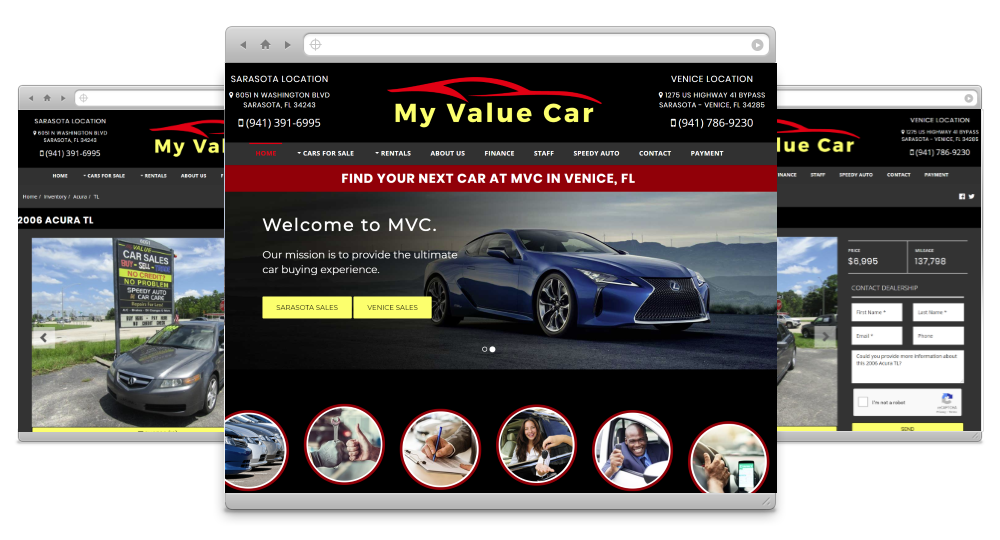This screenshot has width=1000, height=540.
Task: Click the address bar in the left background window
Action: pyautogui.click(x=150, y=98)
